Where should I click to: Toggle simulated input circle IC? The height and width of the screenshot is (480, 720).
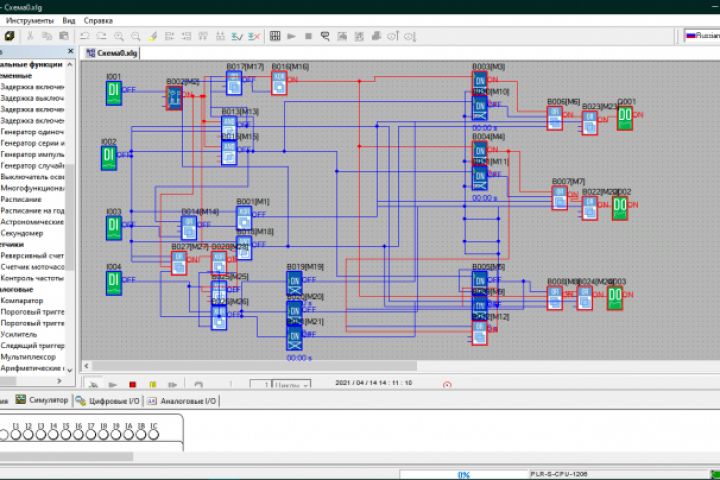[153, 434]
